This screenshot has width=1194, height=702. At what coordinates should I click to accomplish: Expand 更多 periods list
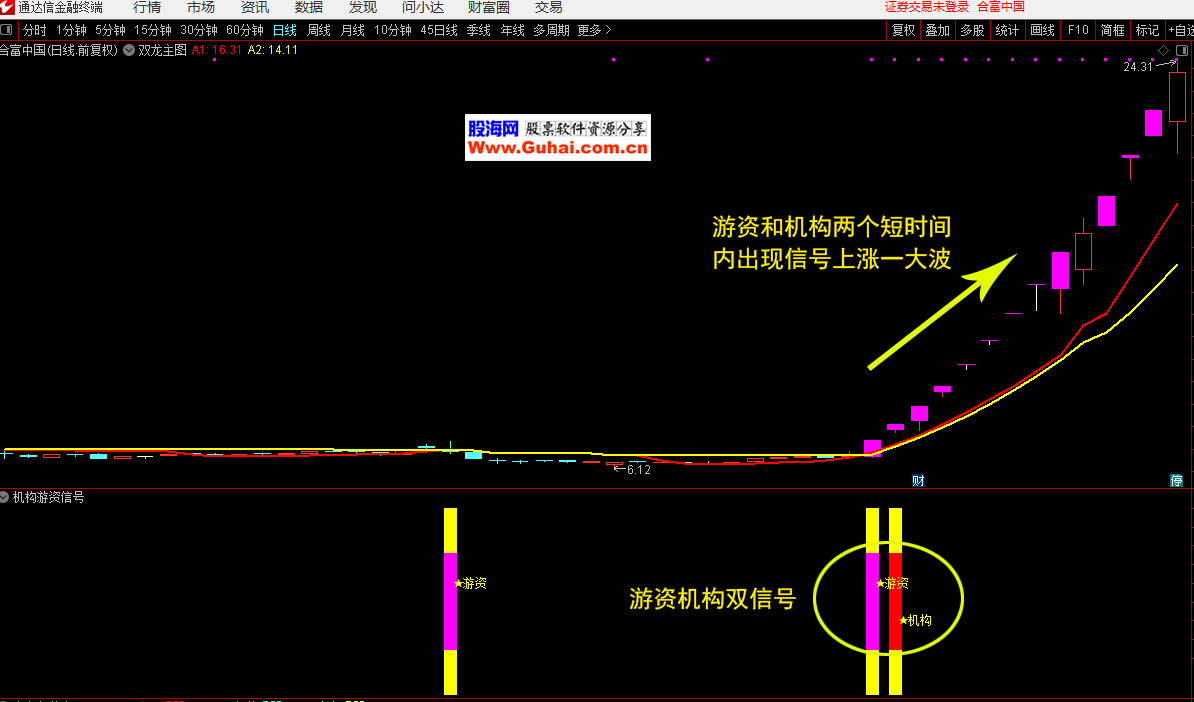pyautogui.click(x=594, y=30)
